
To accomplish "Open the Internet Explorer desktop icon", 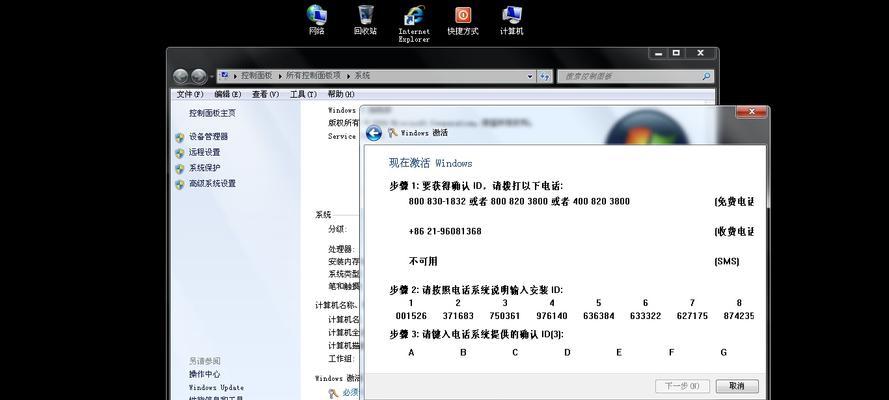I will 414,23.
